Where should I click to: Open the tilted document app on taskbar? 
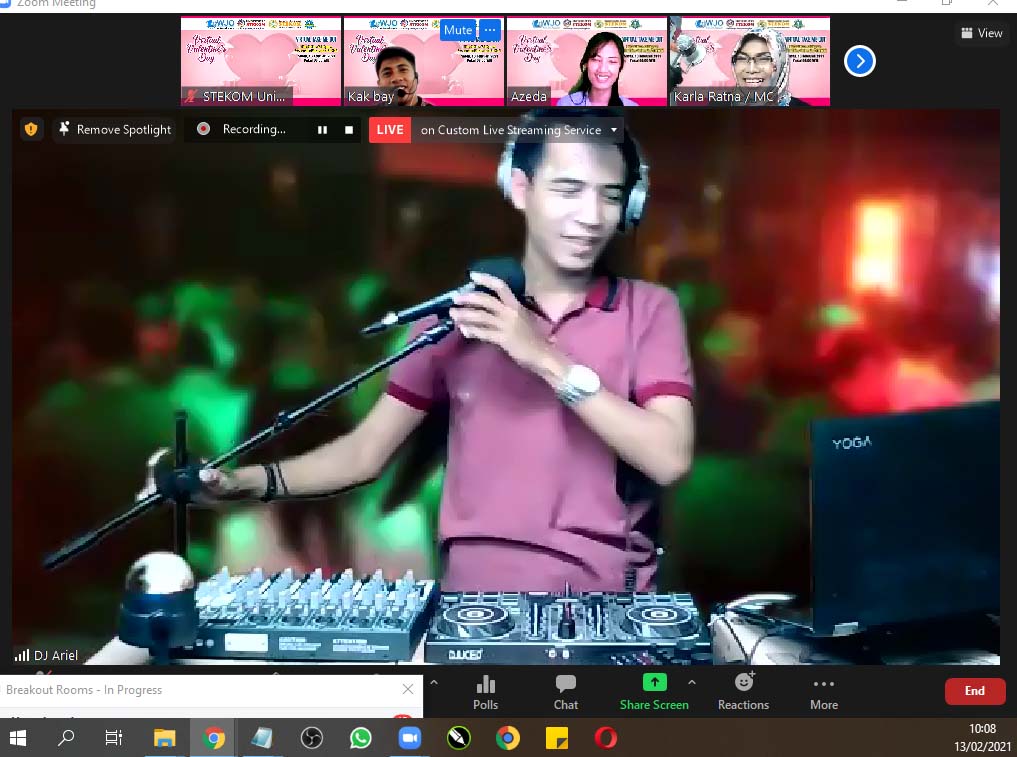coord(262,738)
